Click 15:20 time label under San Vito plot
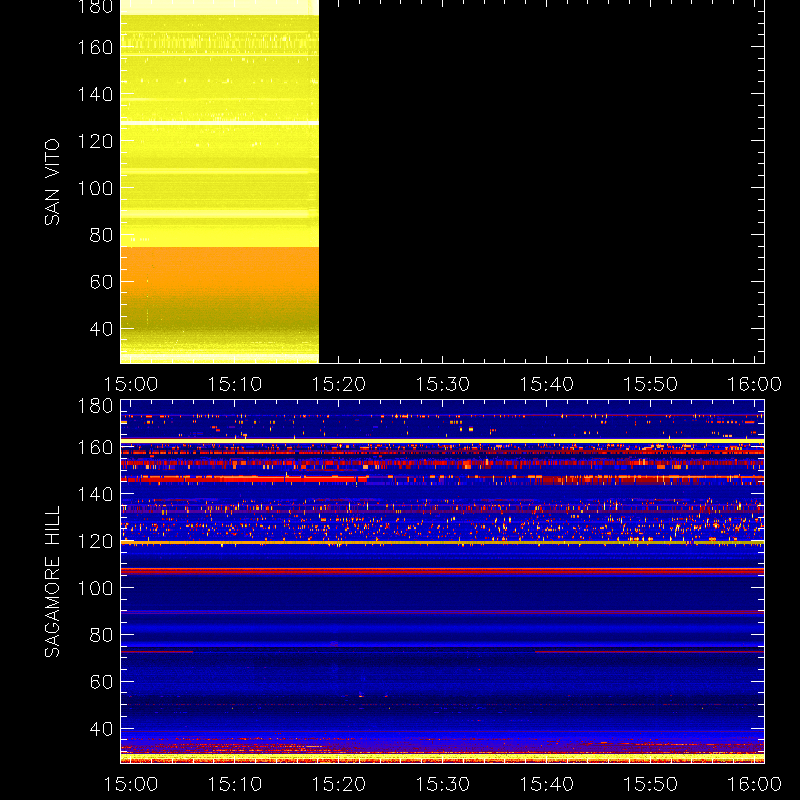Image resolution: width=800 pixels, height=800 pixels. click(x=339, y=384)
